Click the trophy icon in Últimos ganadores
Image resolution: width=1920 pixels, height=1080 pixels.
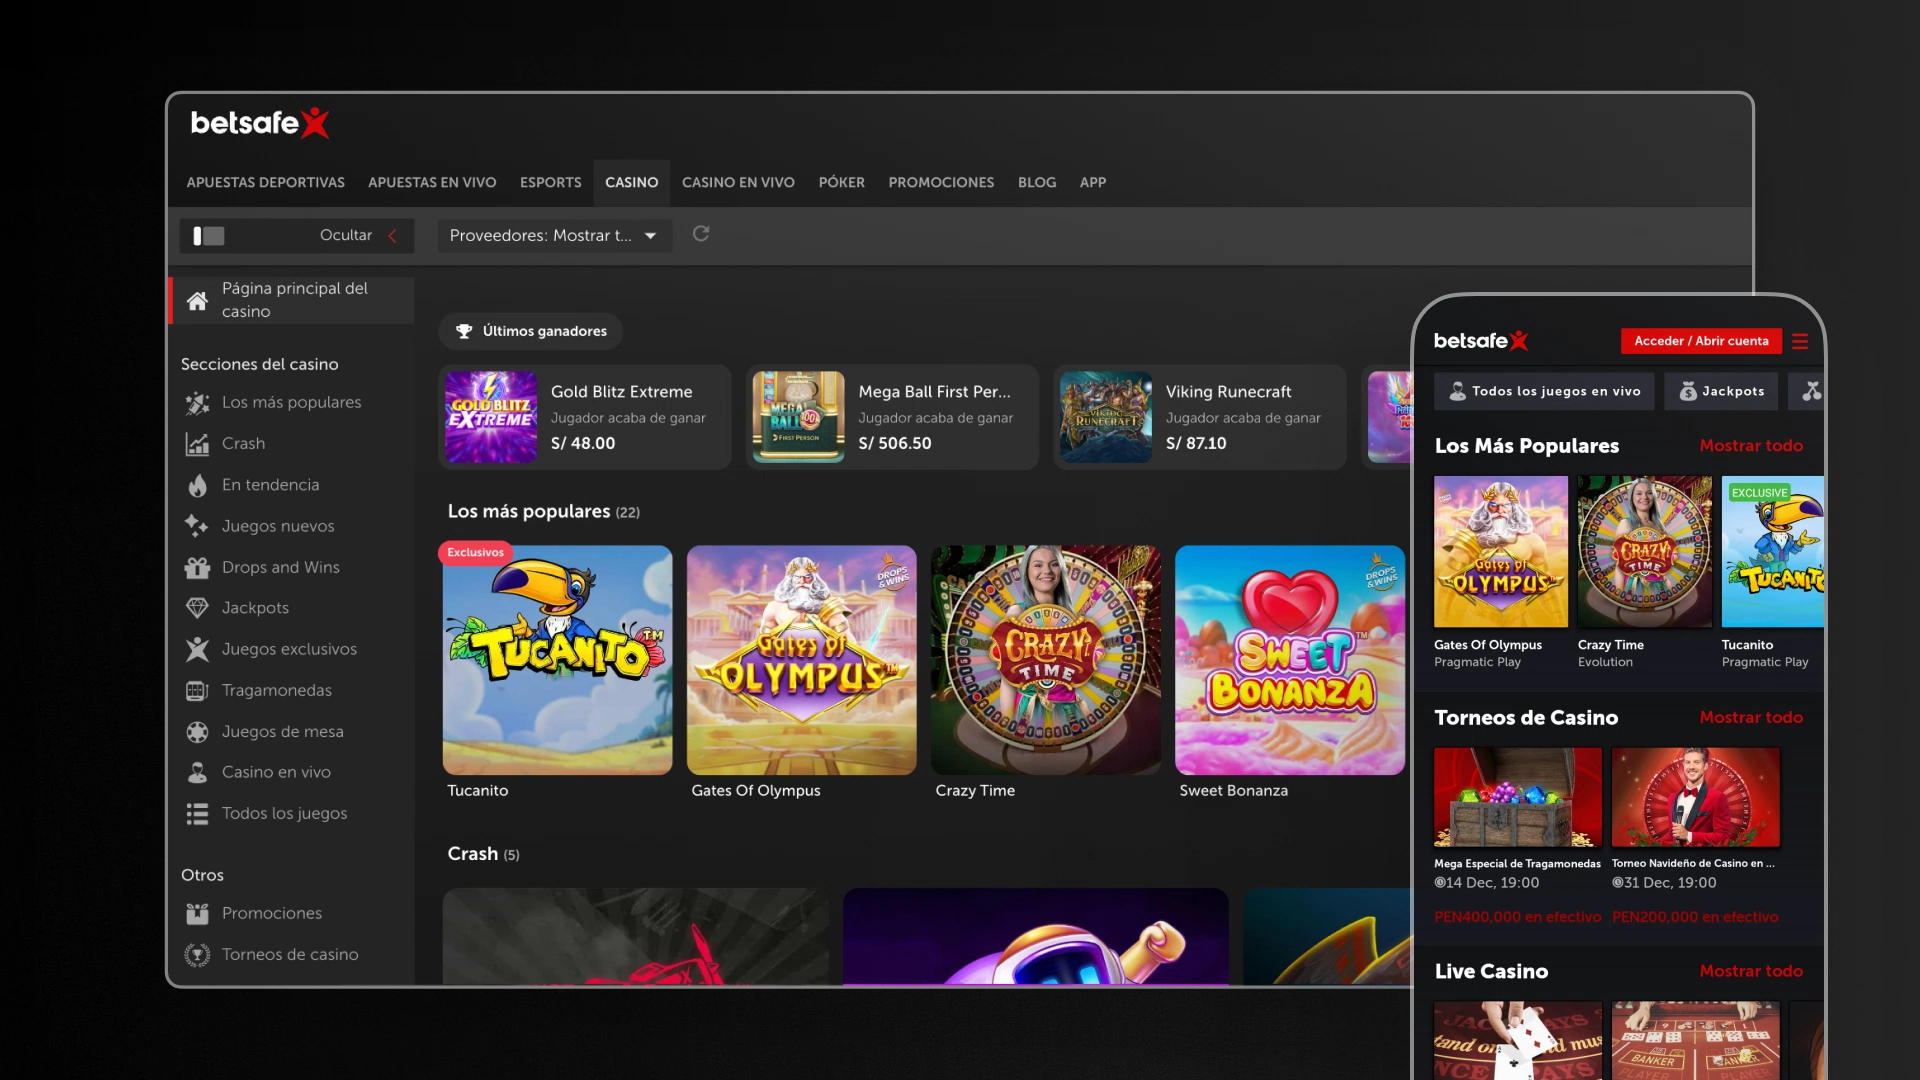point(464,331)
